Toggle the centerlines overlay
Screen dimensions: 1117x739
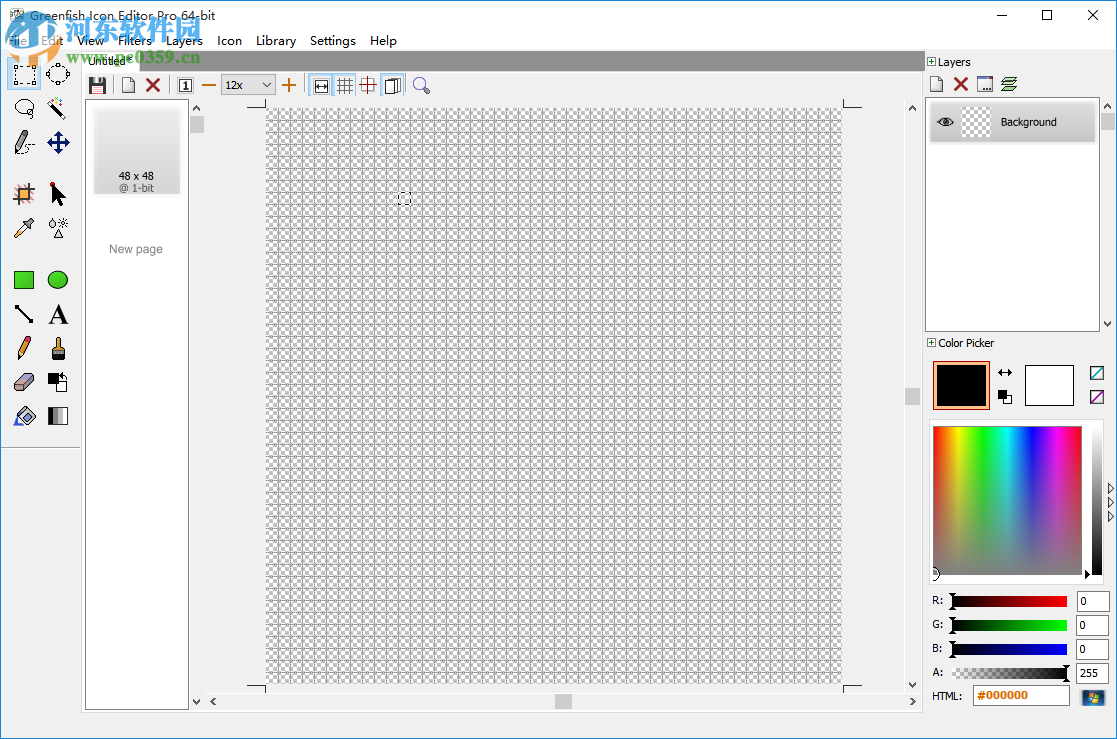point(369,85)
